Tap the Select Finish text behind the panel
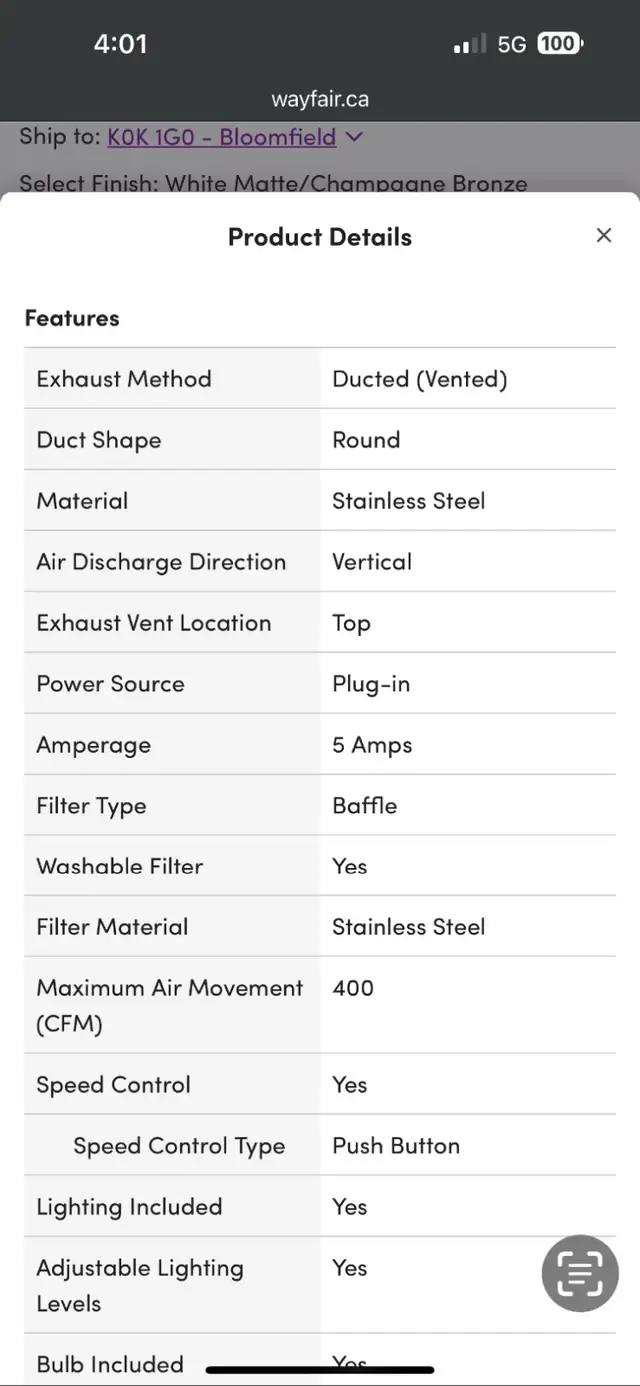 pyautogui.click(x=273, y=183)
